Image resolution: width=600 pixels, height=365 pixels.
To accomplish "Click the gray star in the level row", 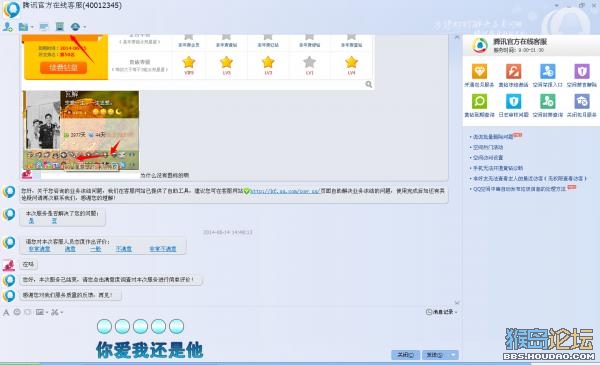I will click(x=310, y=62).
